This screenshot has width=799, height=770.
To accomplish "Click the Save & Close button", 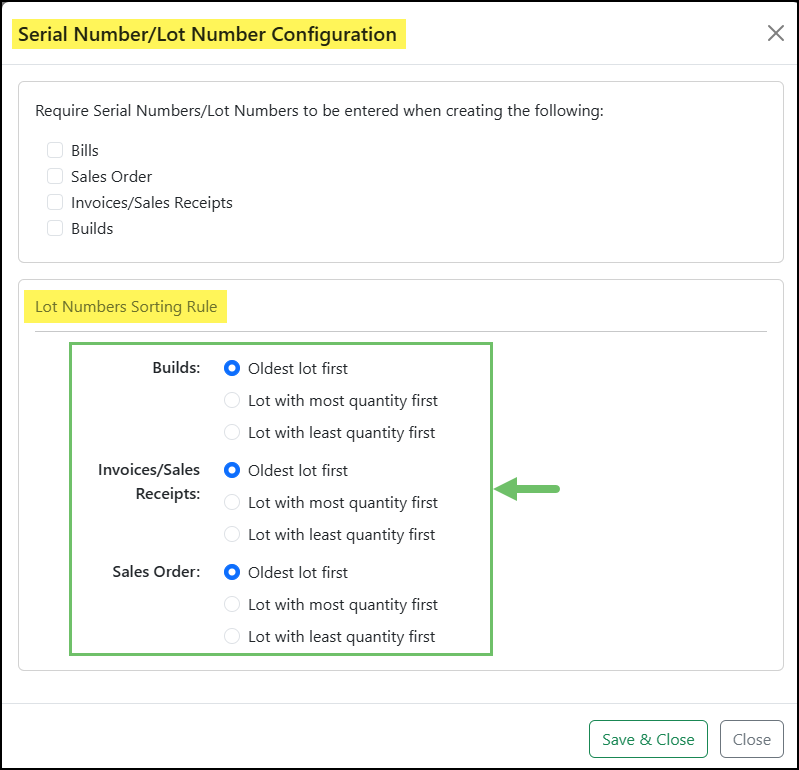I will tap(648, 740).
